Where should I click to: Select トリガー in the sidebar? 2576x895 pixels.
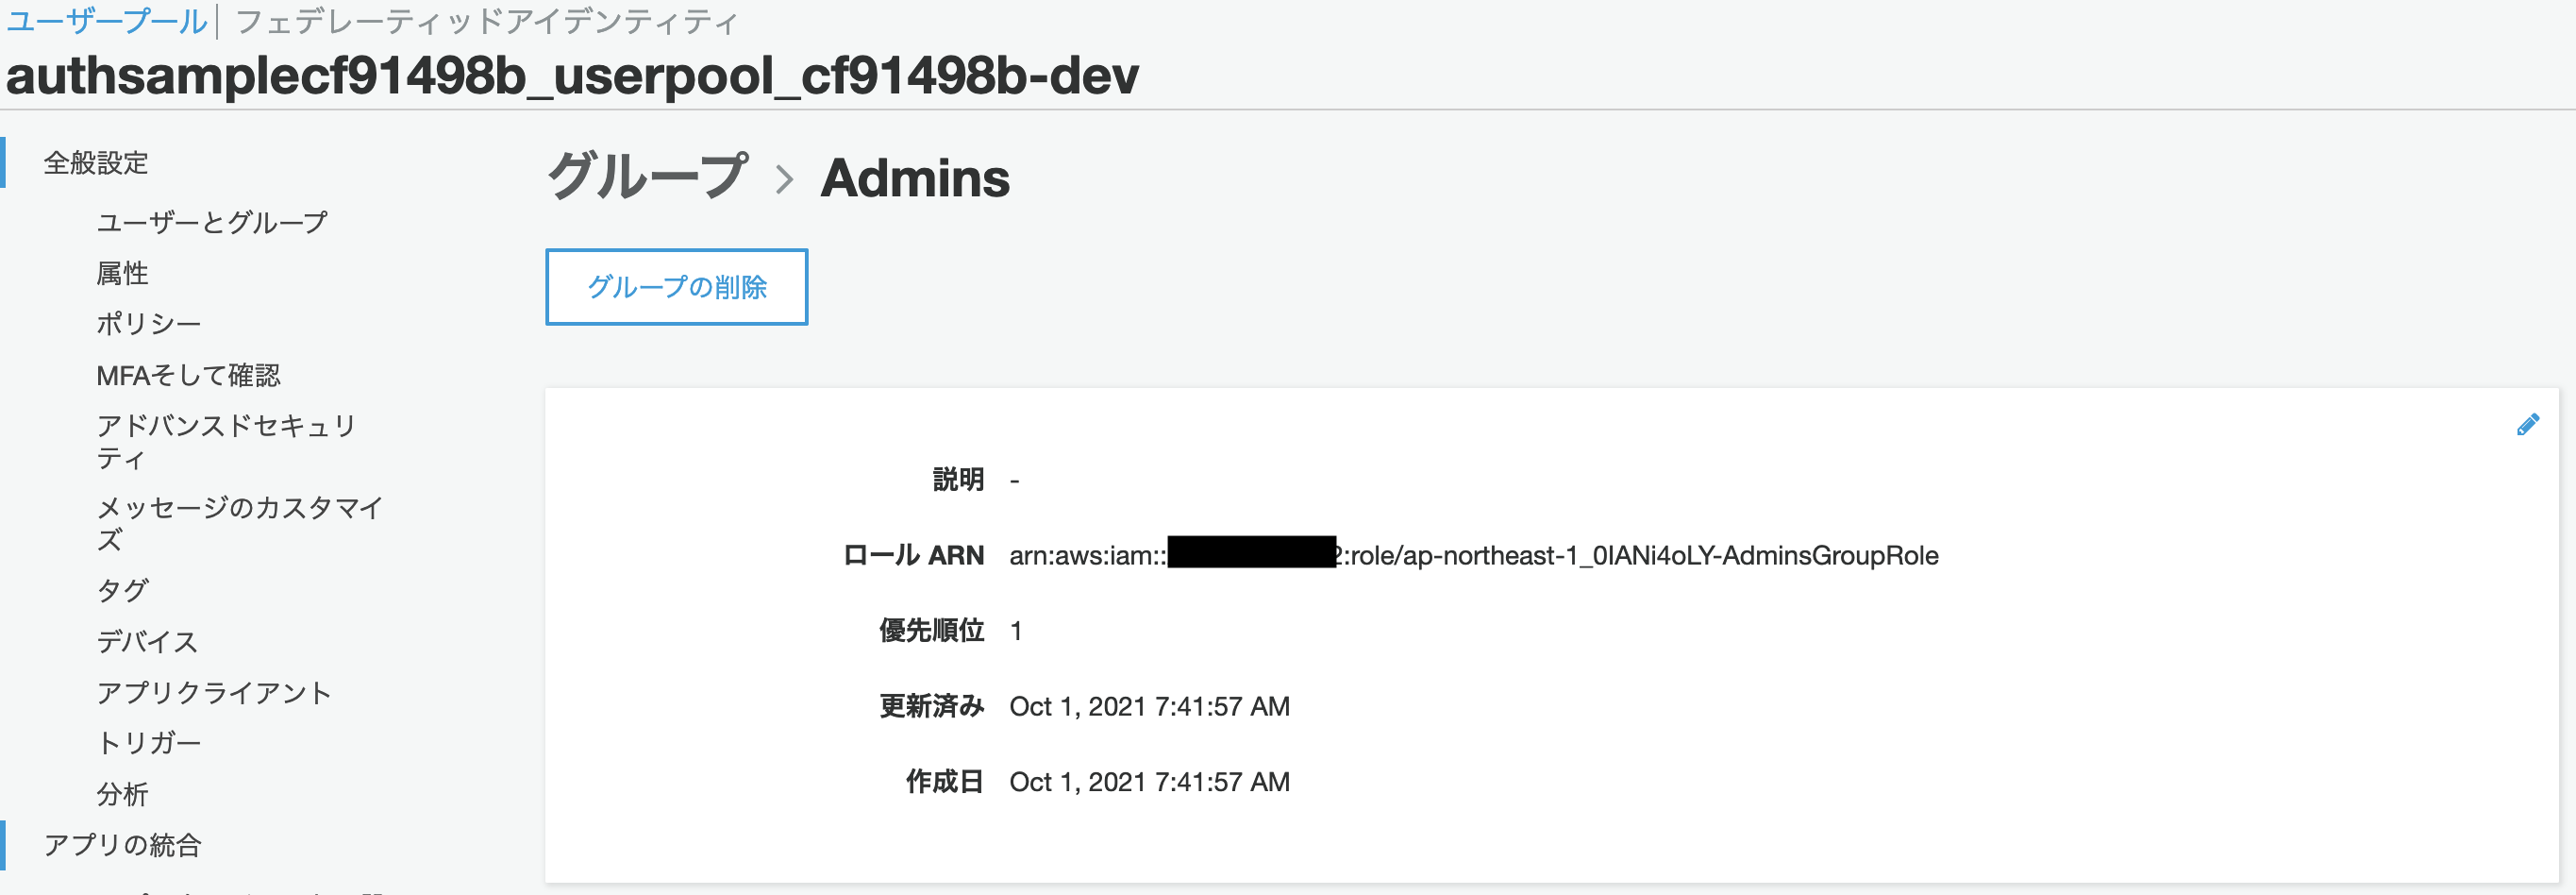[x=149, y=742]
